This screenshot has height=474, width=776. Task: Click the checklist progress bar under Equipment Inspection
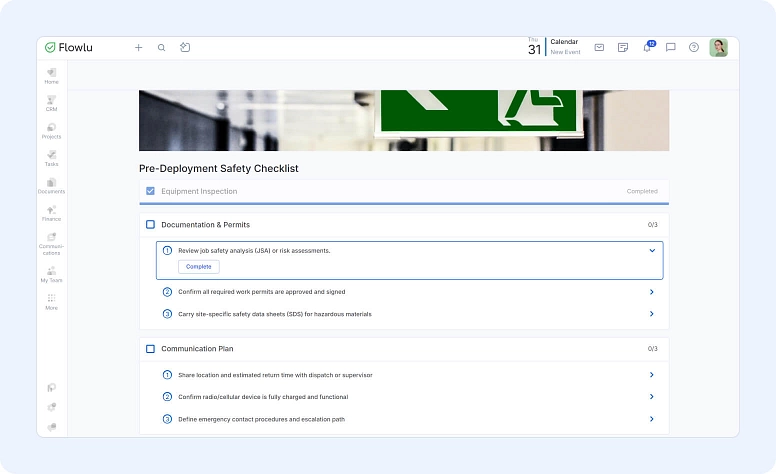pos(404,203)
